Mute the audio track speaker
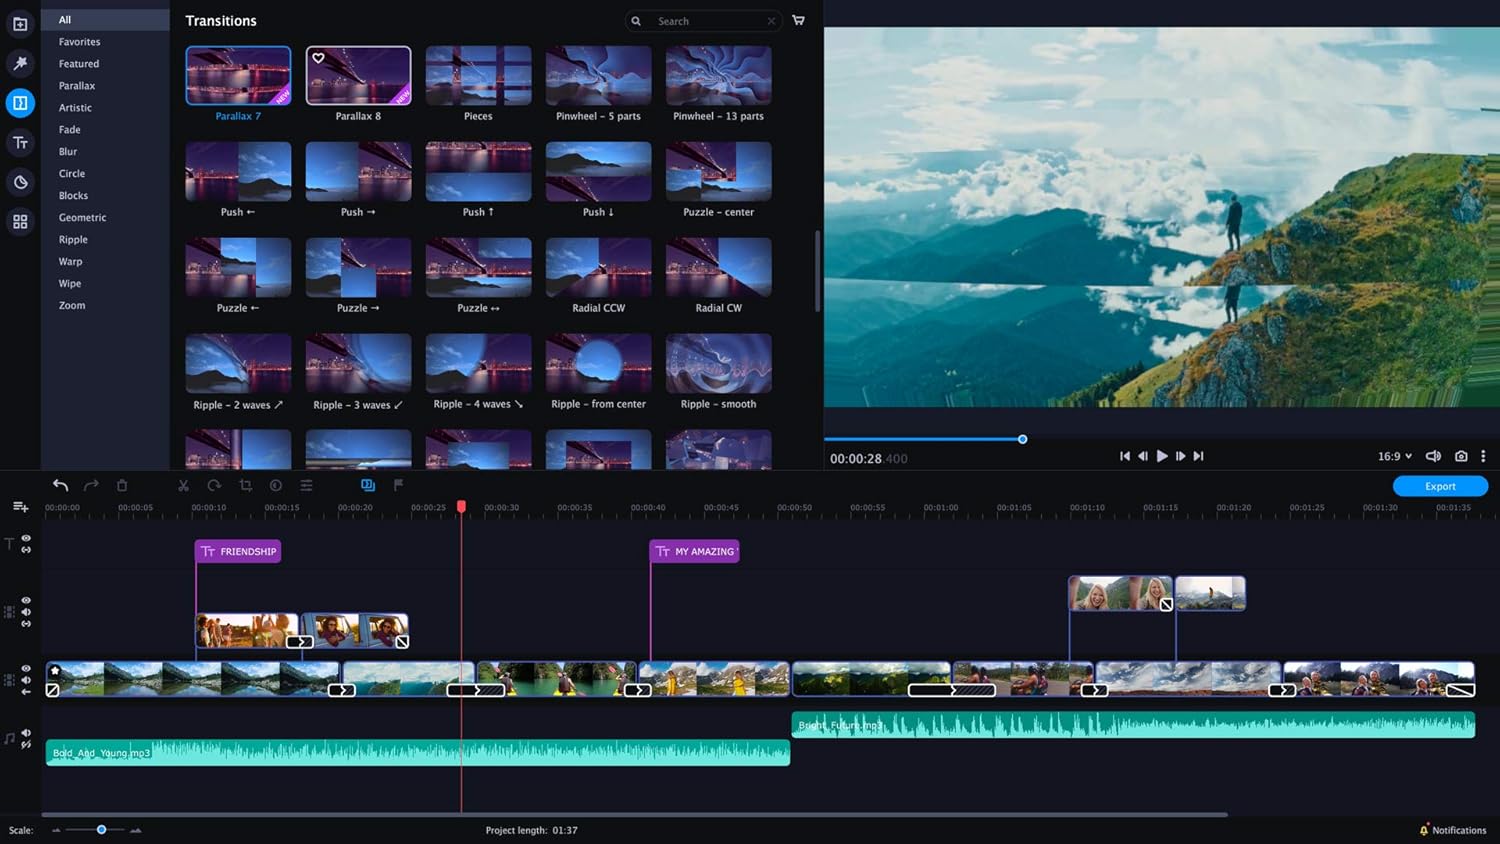The height and width of the screenshot is (844, 1500). pos(26,733)
